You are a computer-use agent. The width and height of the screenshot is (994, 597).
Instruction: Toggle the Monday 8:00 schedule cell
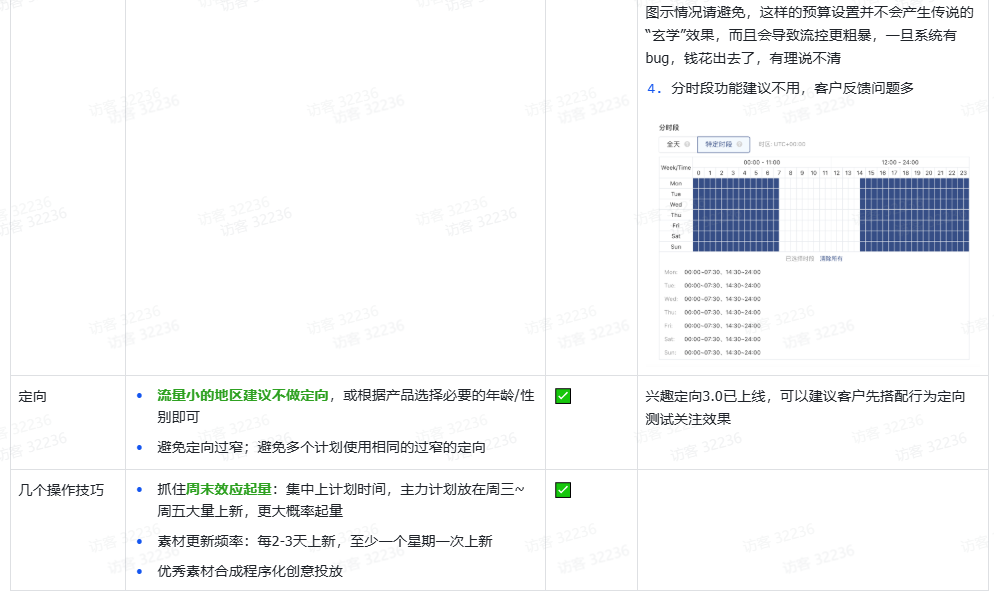(790, 183)
